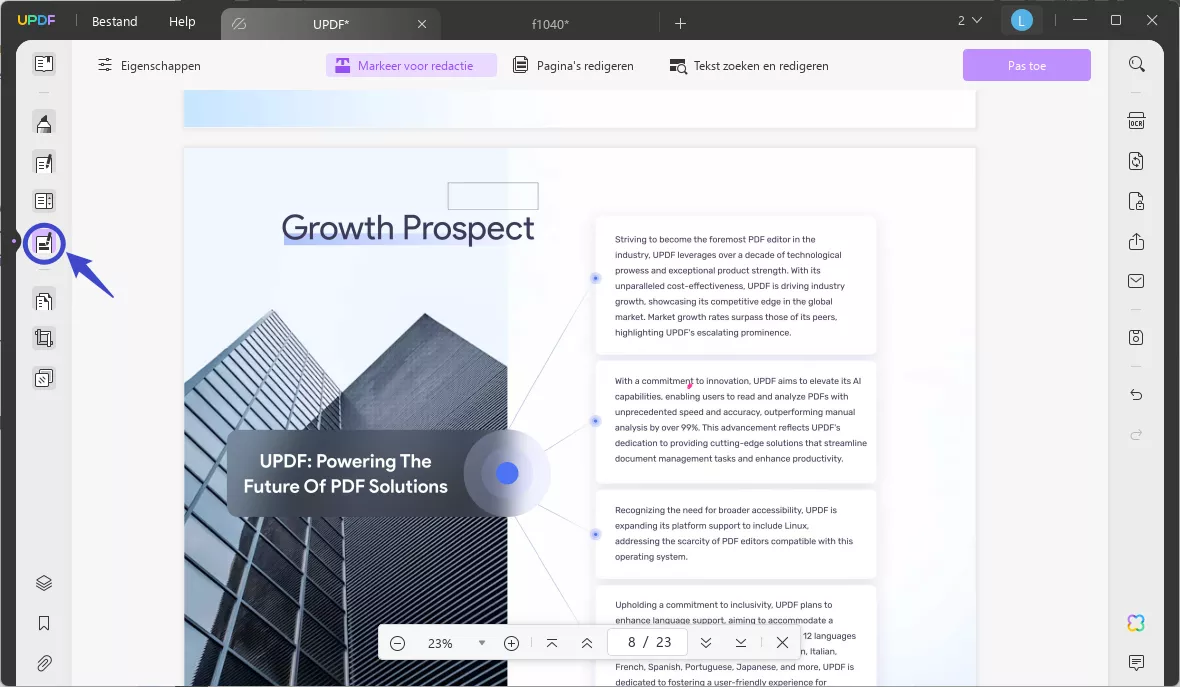Select Markeer voor redactie
This screenshot has width=1180, height=687.
pos(411,65)
